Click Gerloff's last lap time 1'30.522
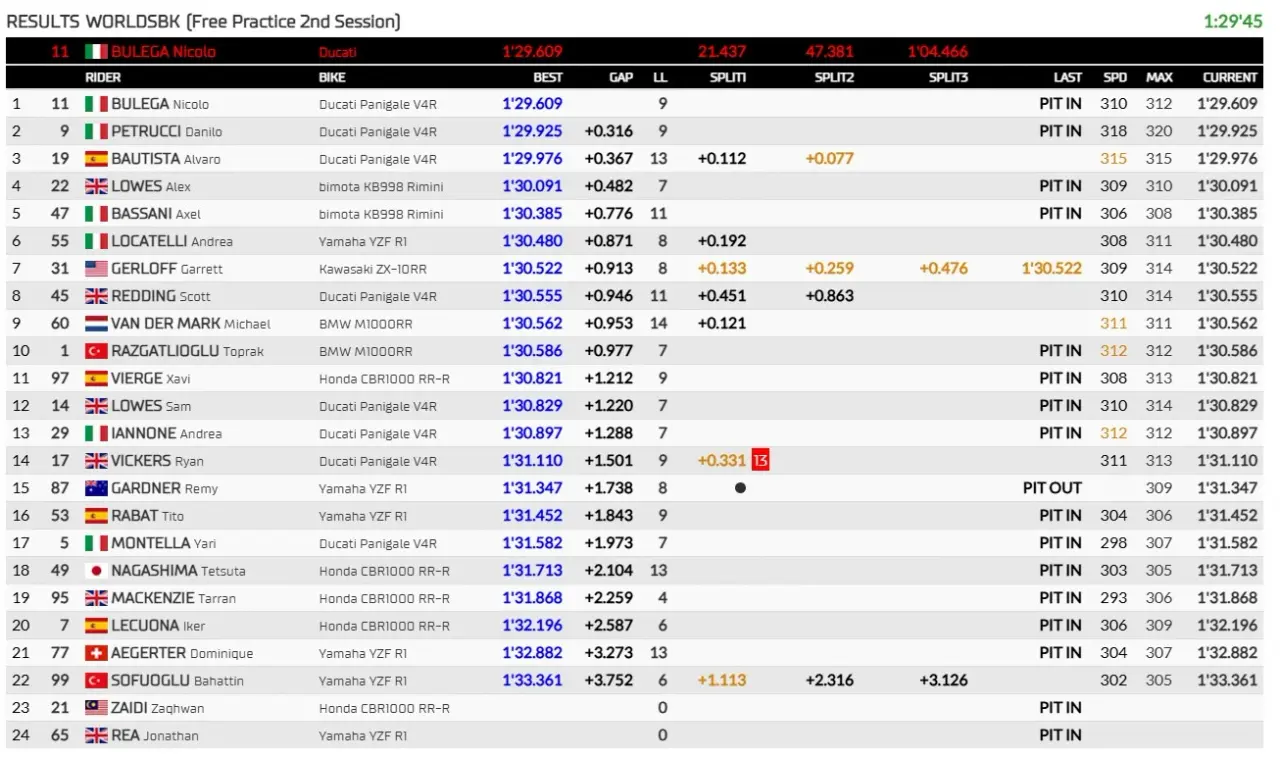 pyautogui.click(x=1052, y=269)
